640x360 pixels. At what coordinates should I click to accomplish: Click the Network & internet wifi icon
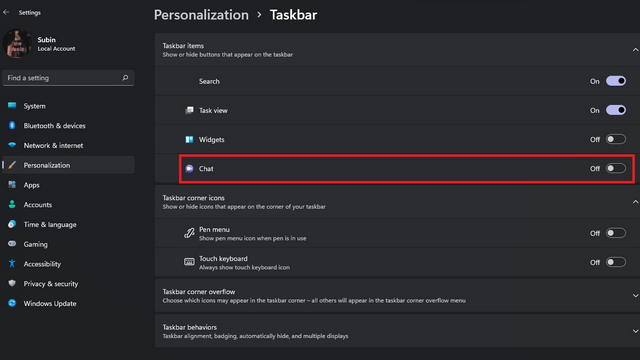[x=12, y=145]
